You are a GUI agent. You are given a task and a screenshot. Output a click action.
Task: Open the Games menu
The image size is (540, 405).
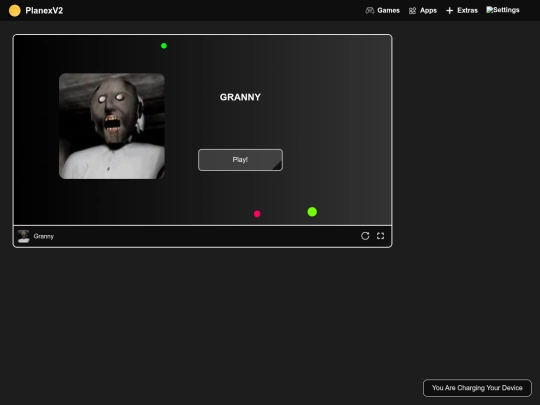click(383, 11)
